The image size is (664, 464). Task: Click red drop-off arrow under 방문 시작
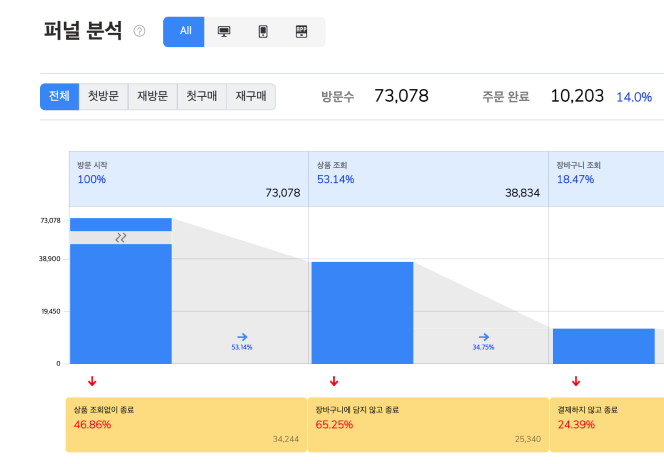click(x=92, y=381)
